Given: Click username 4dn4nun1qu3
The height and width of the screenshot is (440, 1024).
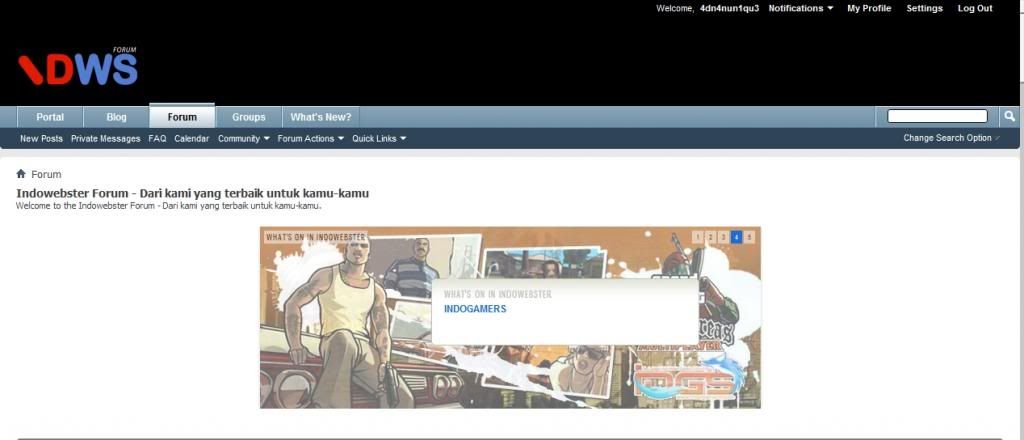Looking at the screenshot, I should 729,8.
